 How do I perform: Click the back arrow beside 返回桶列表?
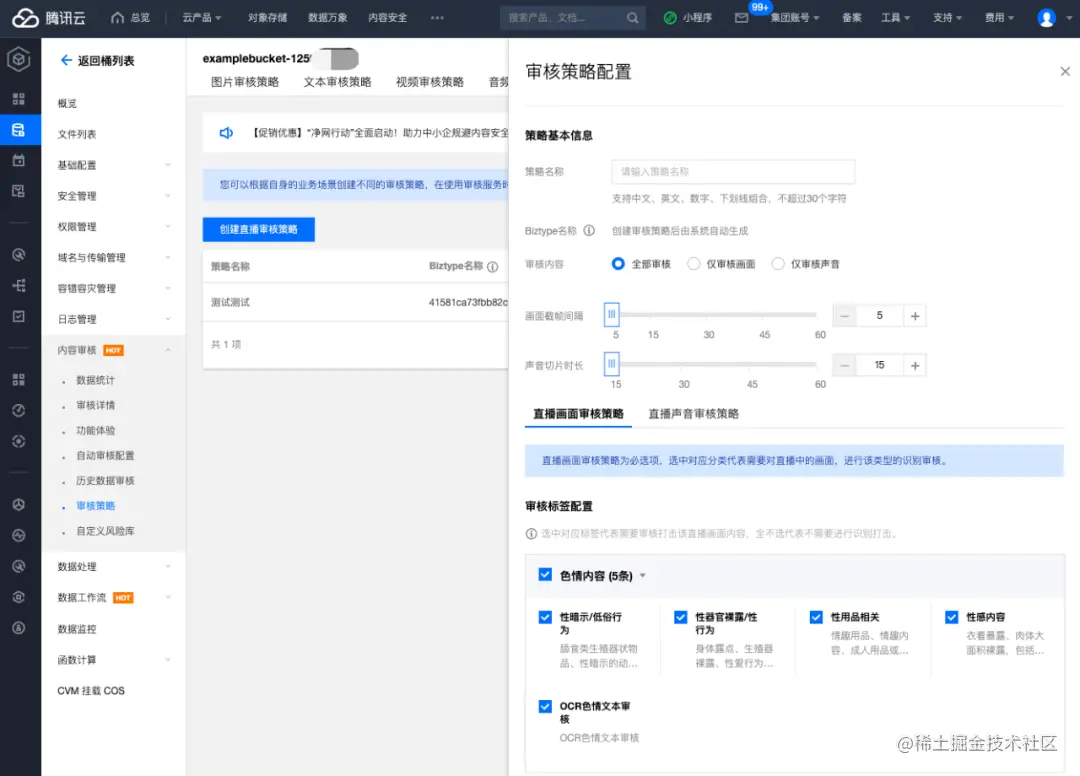[x=66, y=61]
